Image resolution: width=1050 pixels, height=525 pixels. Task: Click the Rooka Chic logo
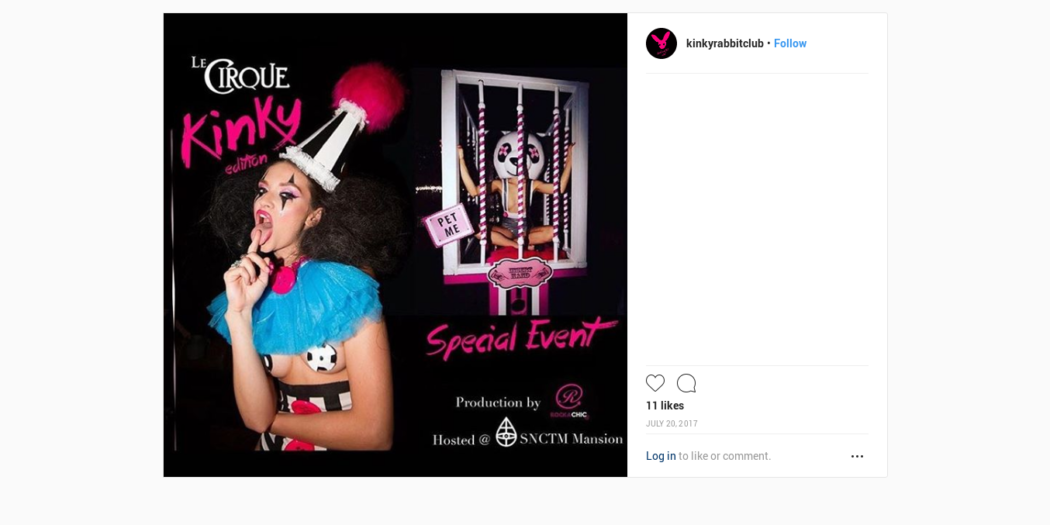[569, 402]
